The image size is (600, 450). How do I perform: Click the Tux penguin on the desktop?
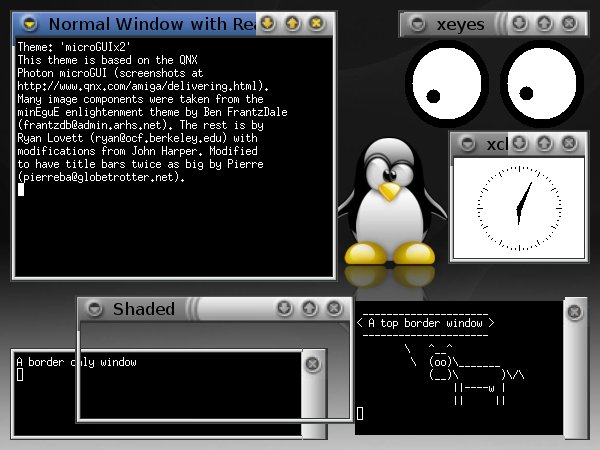coord(391,202)
